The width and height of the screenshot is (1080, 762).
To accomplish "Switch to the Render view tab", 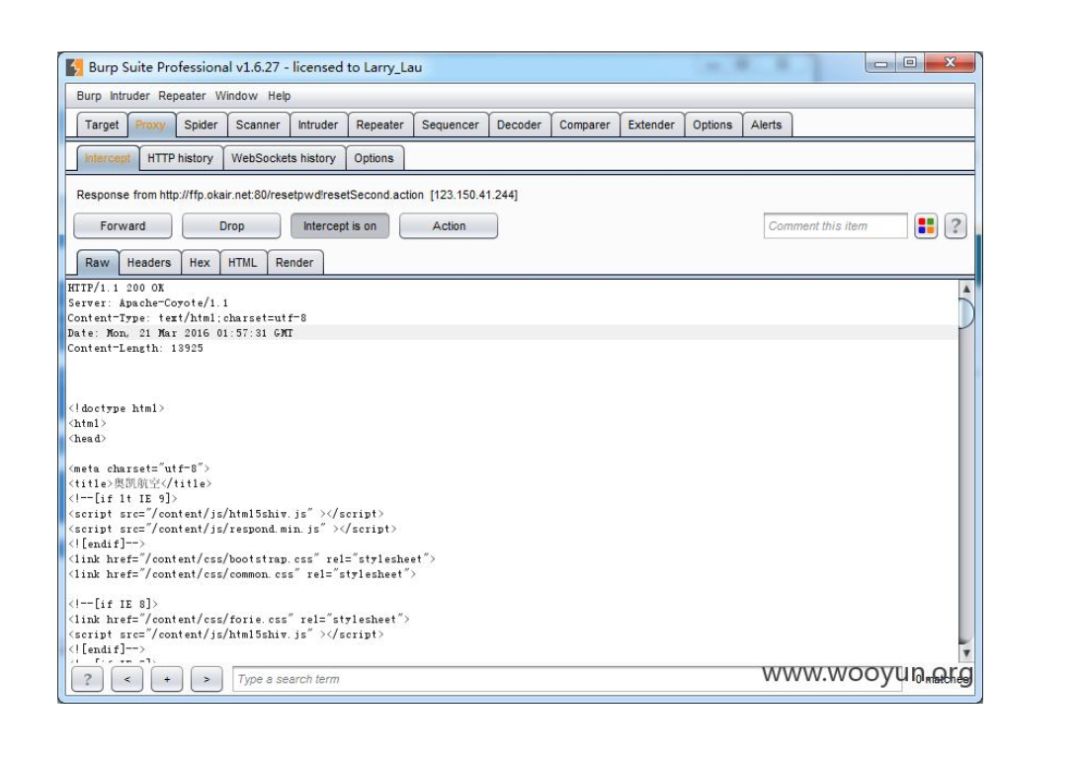I will click(x=294, y=262).
